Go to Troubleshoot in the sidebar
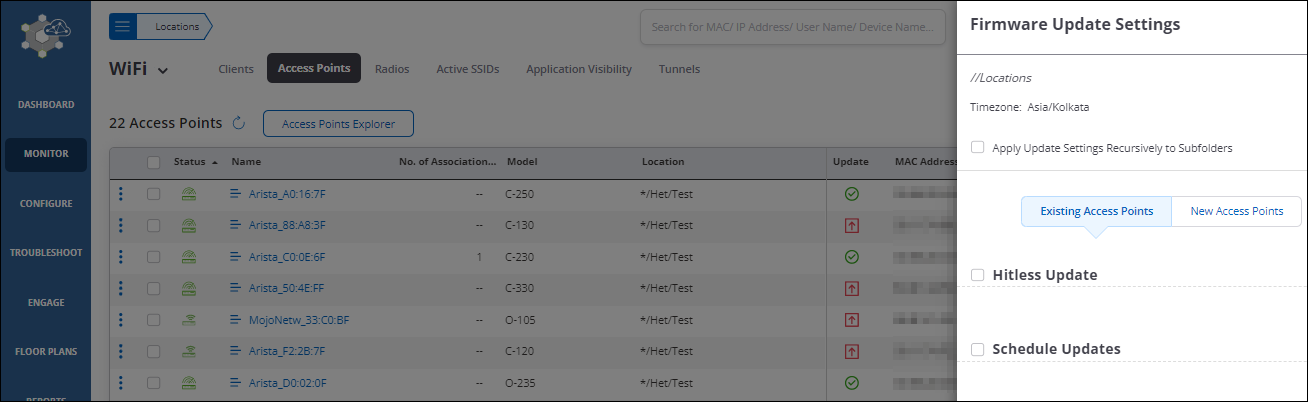1308x402 pixels. (x=46, y=253)
